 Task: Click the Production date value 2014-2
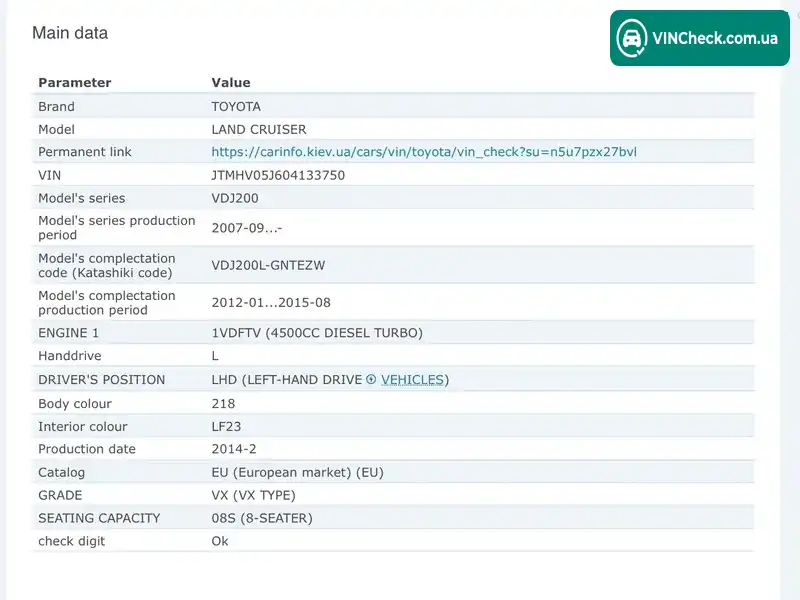[x=234, y=449]
